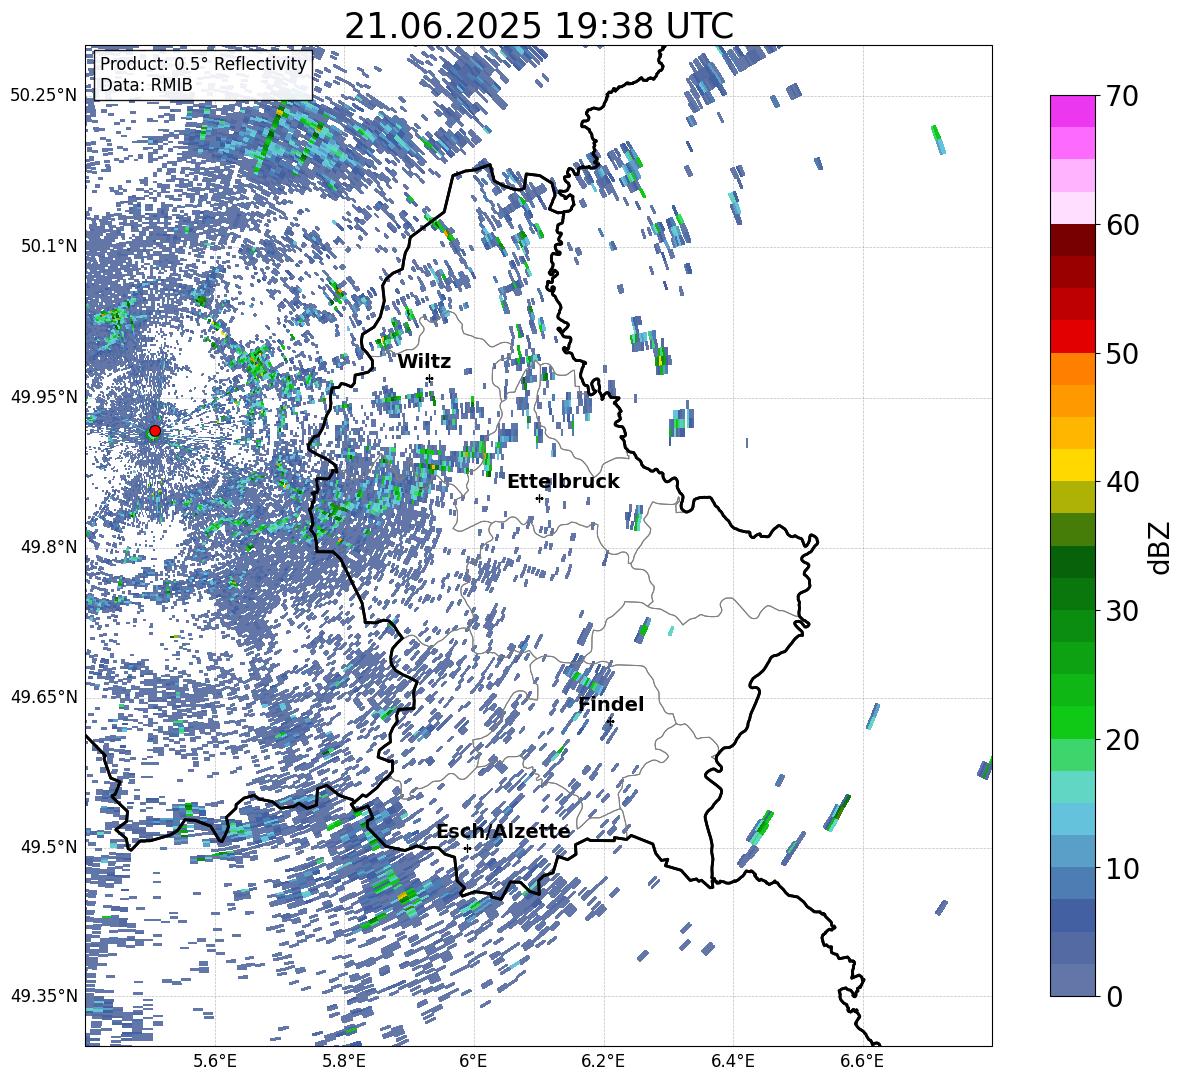Viewport: 1184px width, 1081px height.
Task: Click the 49.5°N latitude label
Action: pyautogui.click(x=48, y=846)
